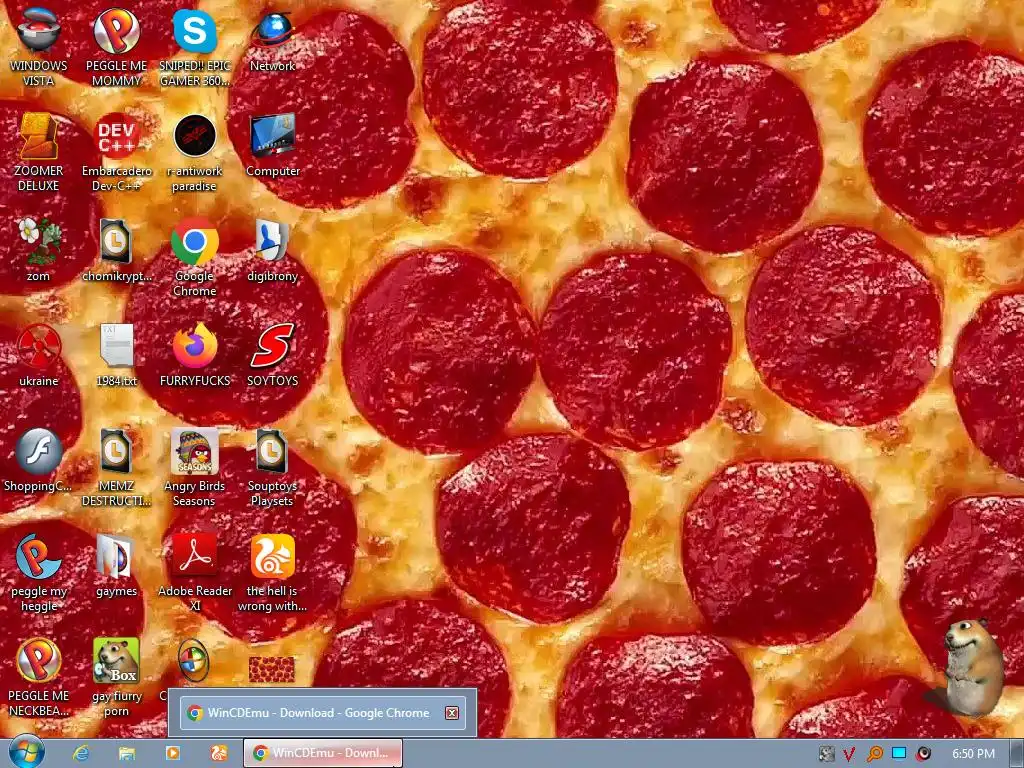Click the orange magnifier tray icon
The width and height of the screenshot is (1024, 768).
click(x=874, y=754)
